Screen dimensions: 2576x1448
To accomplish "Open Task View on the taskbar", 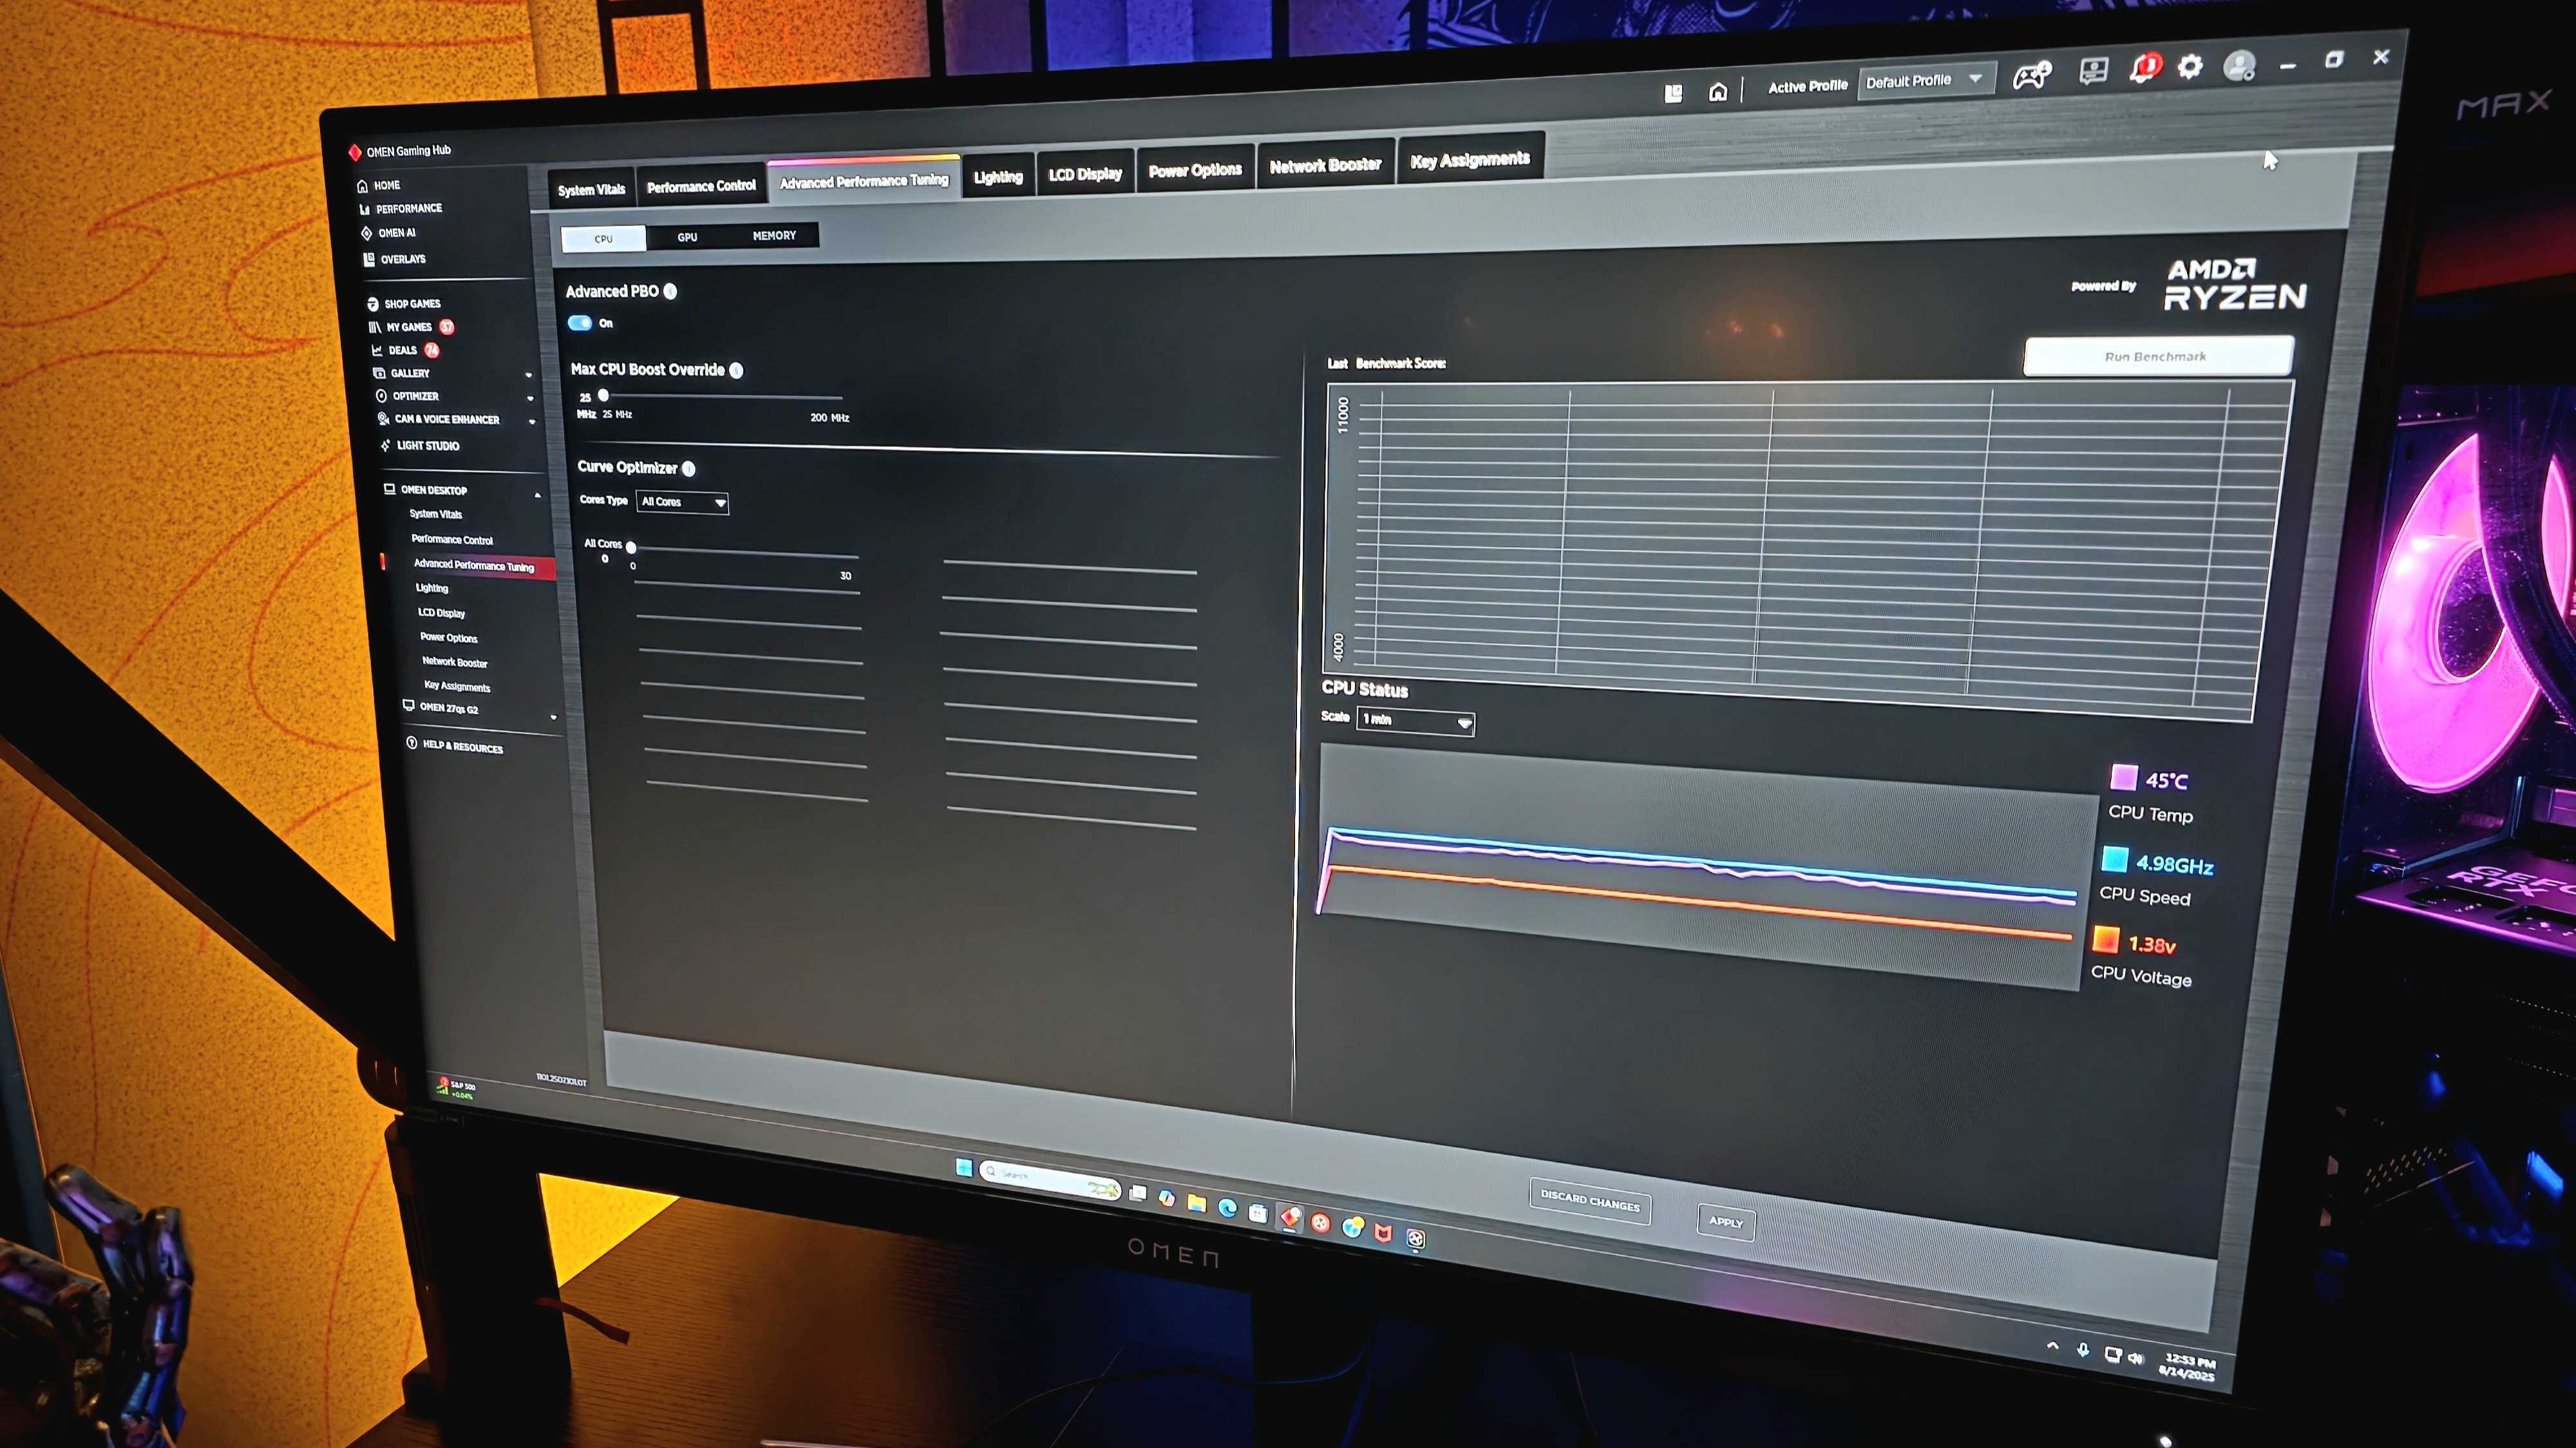I will coord(1137,1193).
